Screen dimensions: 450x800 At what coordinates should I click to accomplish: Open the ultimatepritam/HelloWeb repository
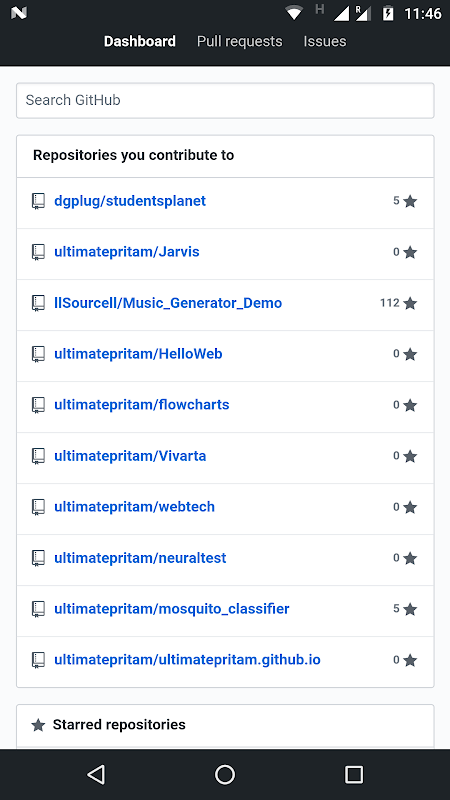[x=138, y=354]
